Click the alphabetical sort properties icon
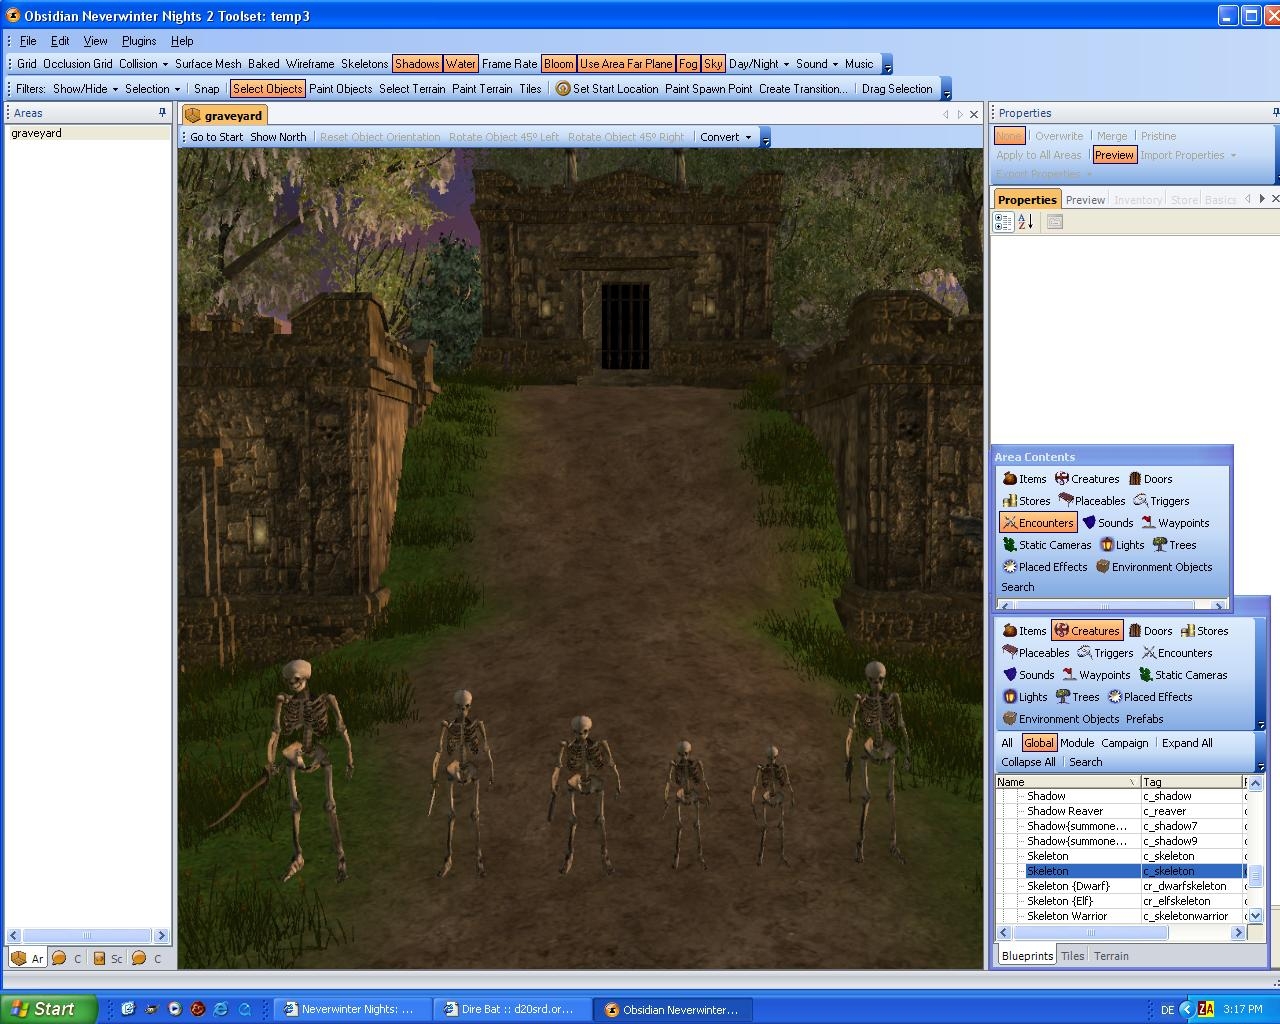 1026,222
